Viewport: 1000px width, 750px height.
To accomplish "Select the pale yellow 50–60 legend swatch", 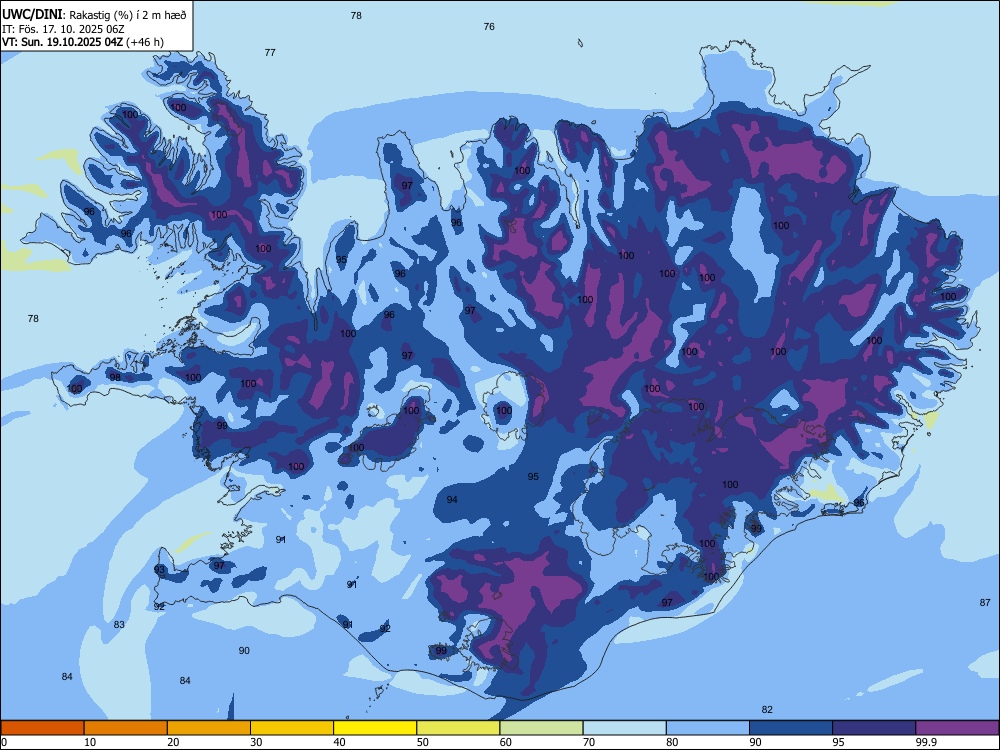I will [x=458, y=728].
